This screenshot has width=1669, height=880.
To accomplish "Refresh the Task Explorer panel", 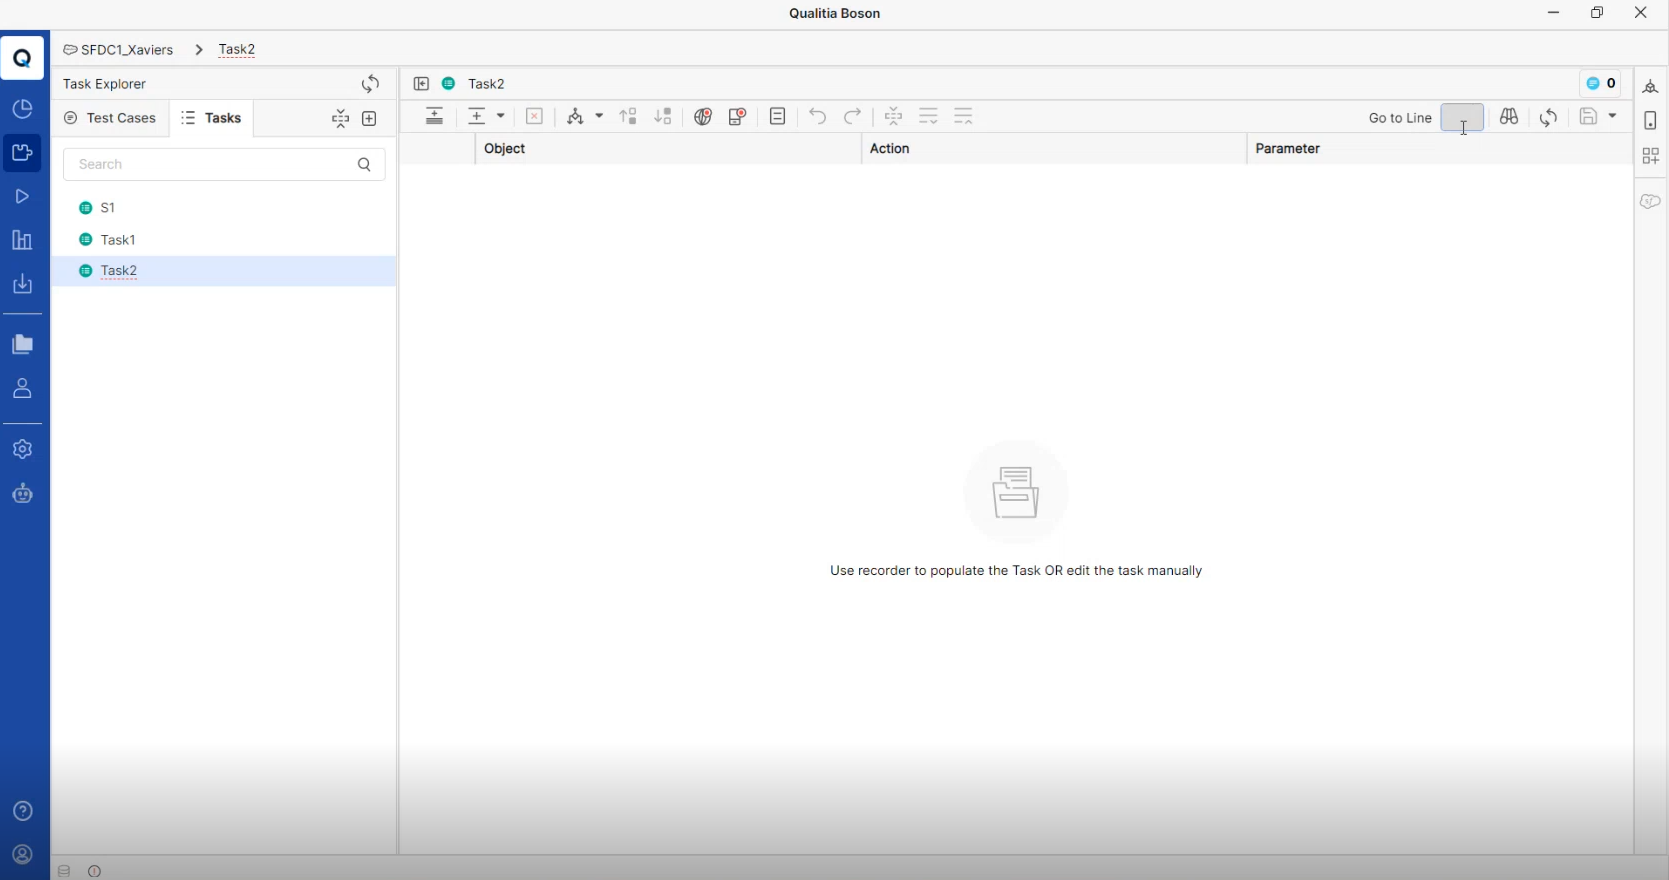I will (371, 84).
